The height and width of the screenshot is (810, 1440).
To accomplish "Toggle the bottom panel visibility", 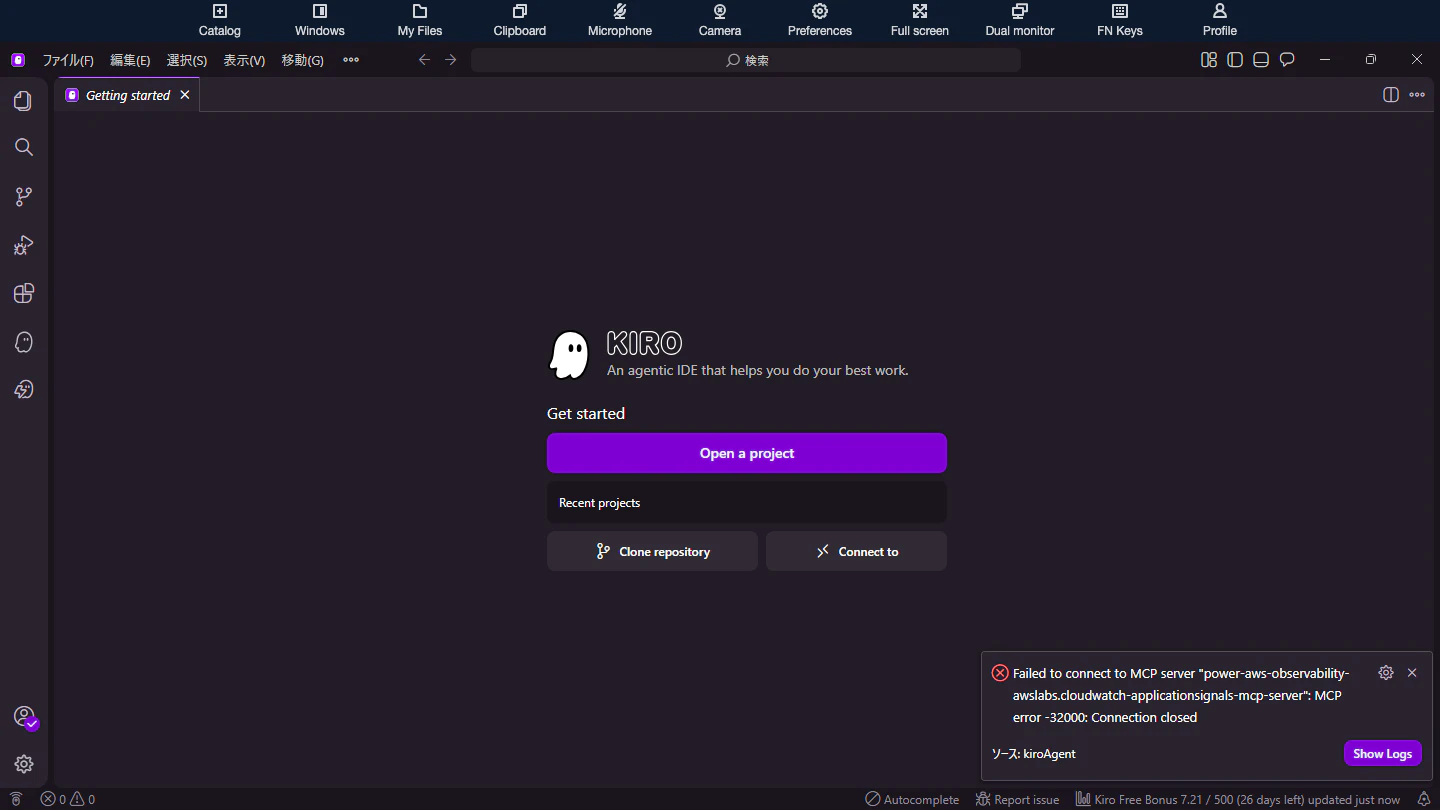I will (x=1261, y=60).
